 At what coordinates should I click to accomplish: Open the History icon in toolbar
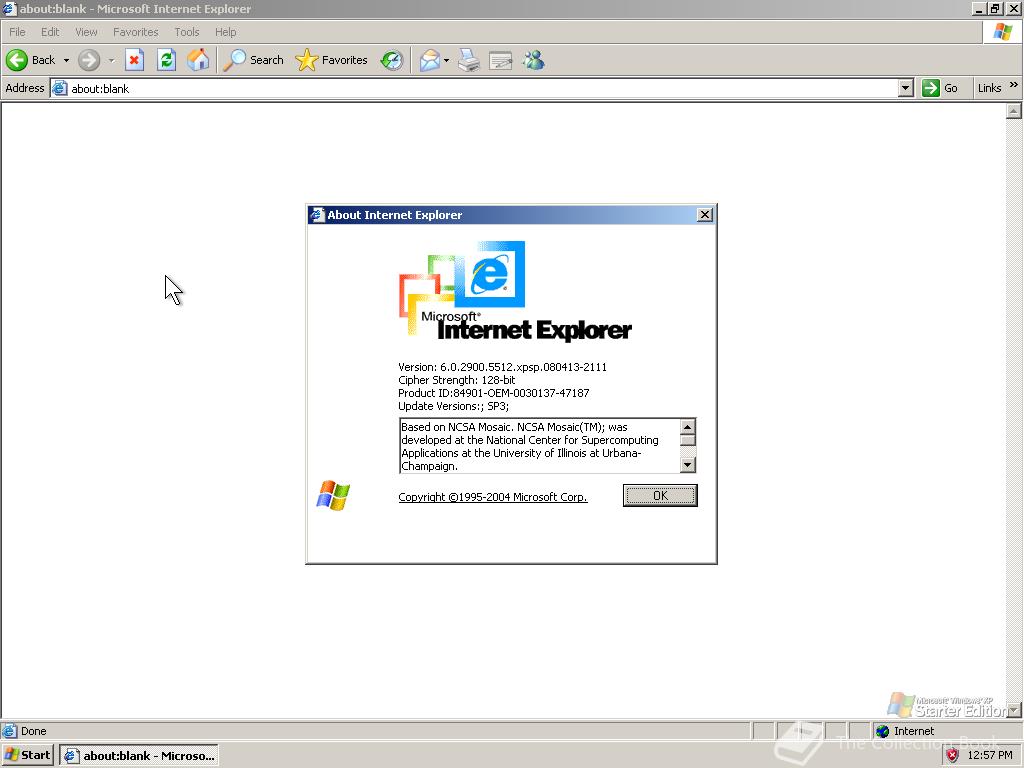click(x=392, y=60)
